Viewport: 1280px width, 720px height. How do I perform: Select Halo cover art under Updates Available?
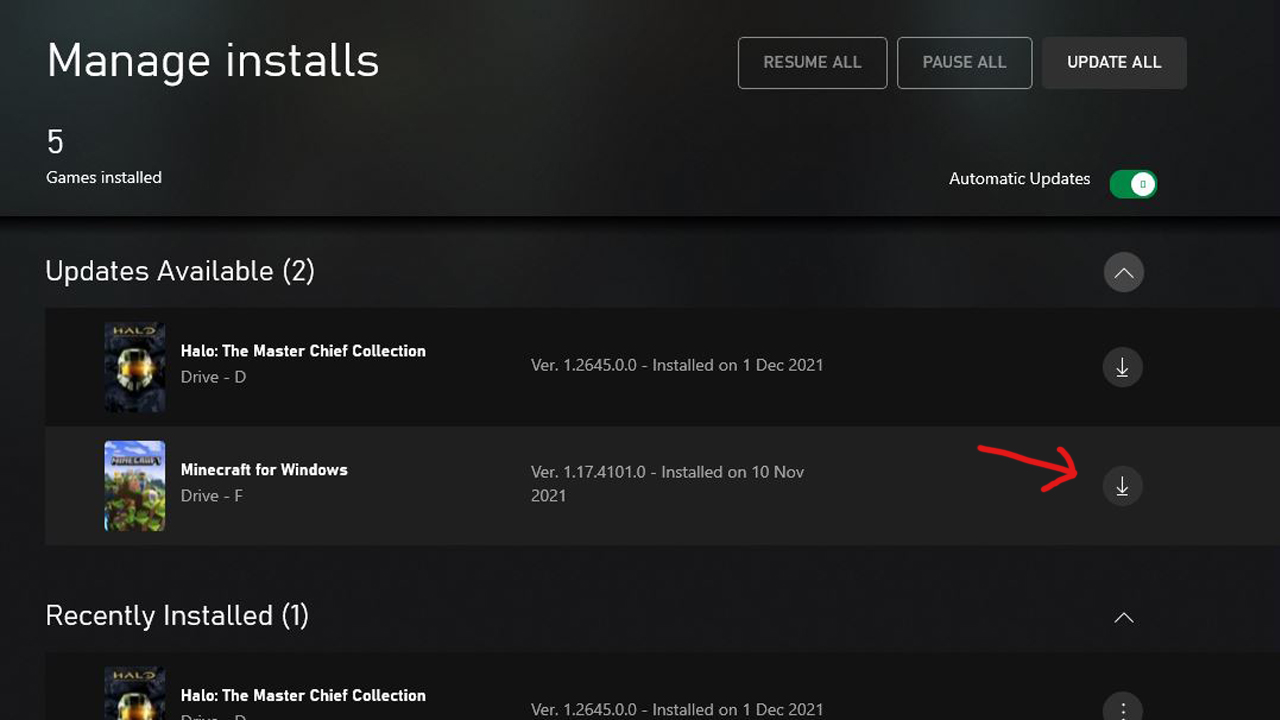point(135,367)
